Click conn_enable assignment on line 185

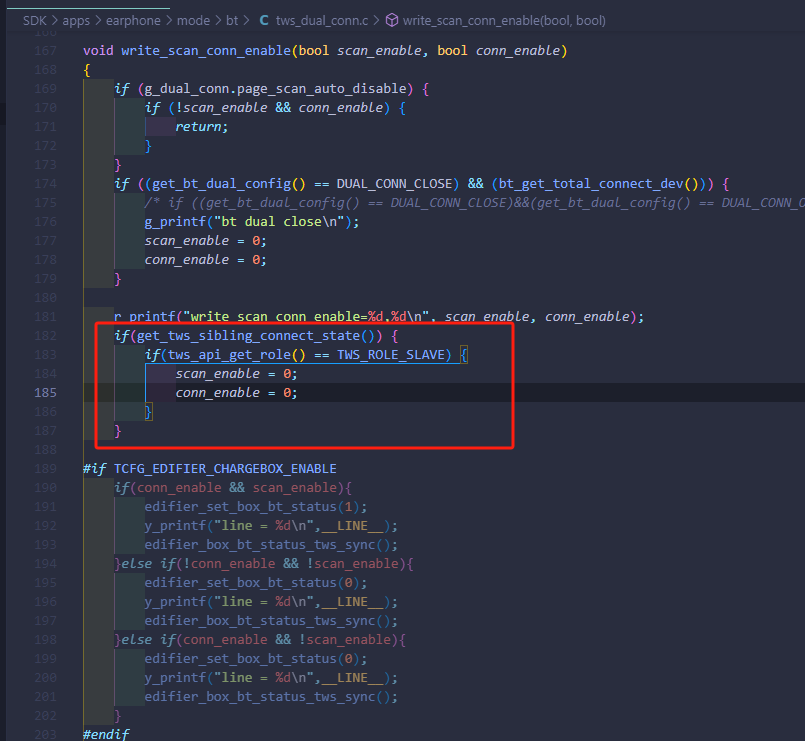point(236,393)
